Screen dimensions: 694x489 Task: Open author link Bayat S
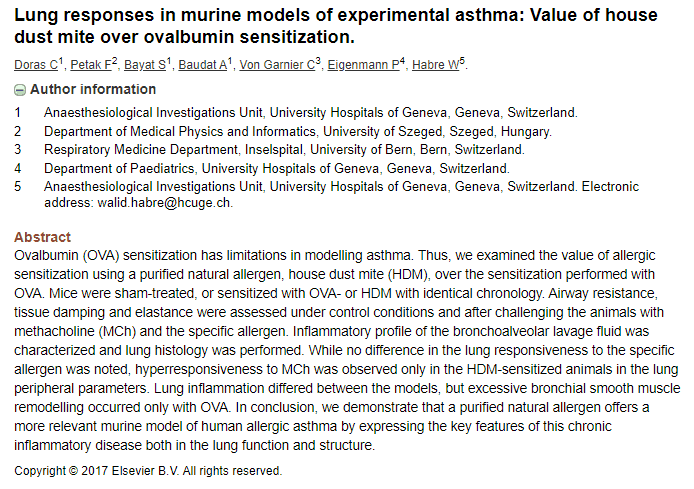pos(145,65)
